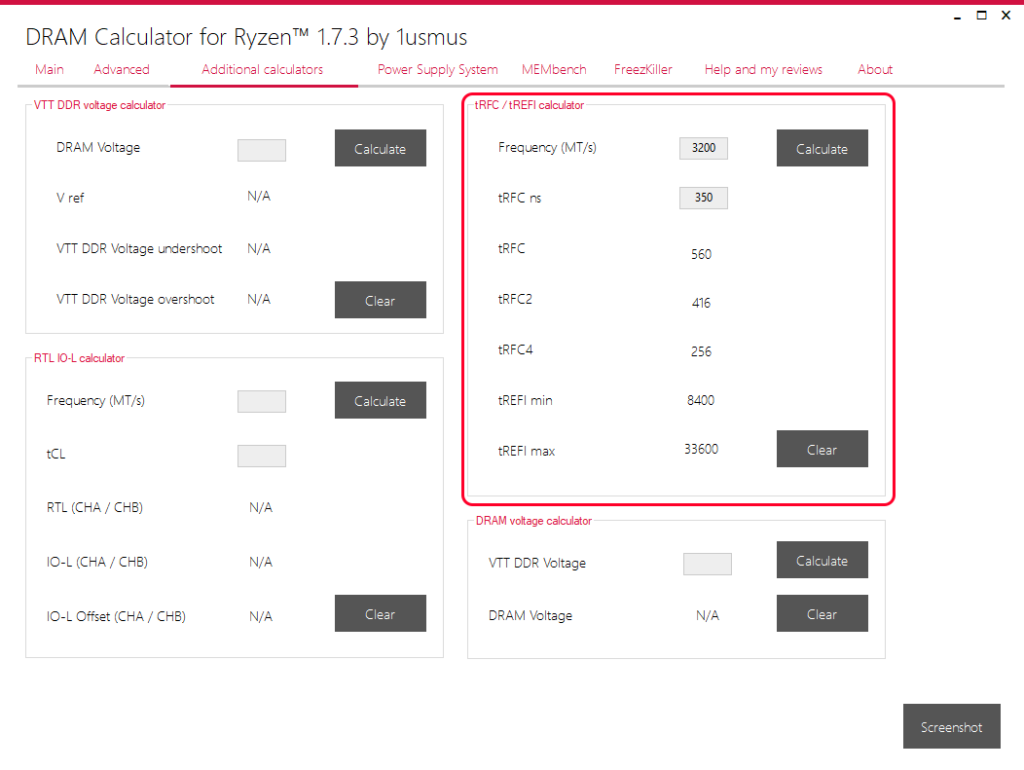Maximize the DRAM Calculator window
The height and width of the screenshot is (770, 1024).
pos(982,16)
